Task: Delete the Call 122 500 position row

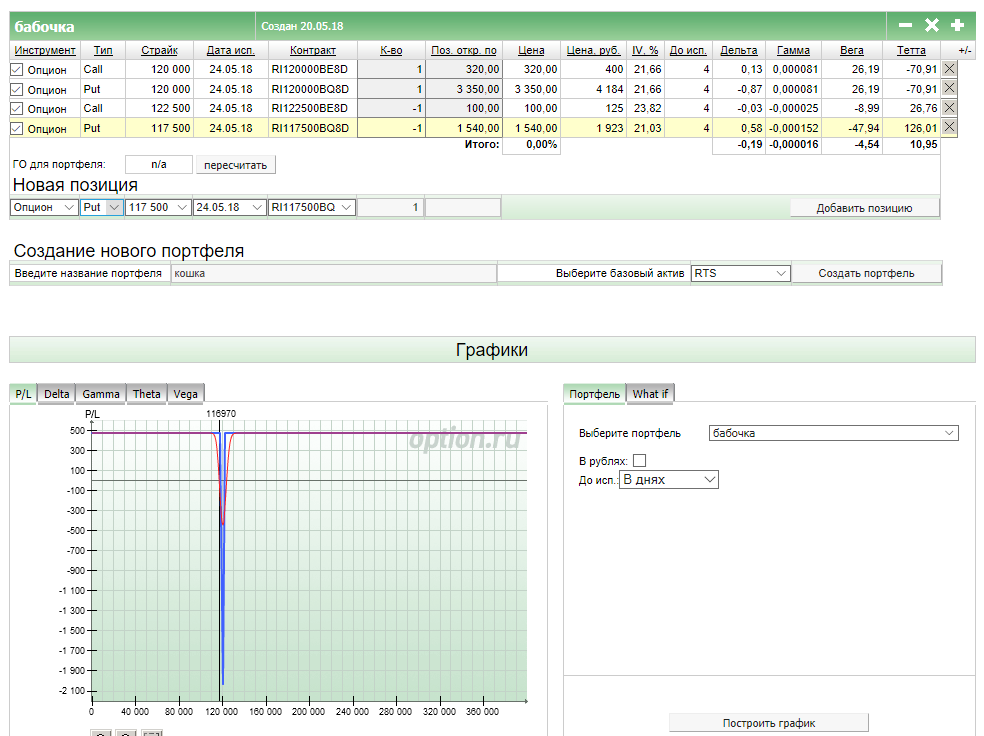Action: tap(949, 107)
